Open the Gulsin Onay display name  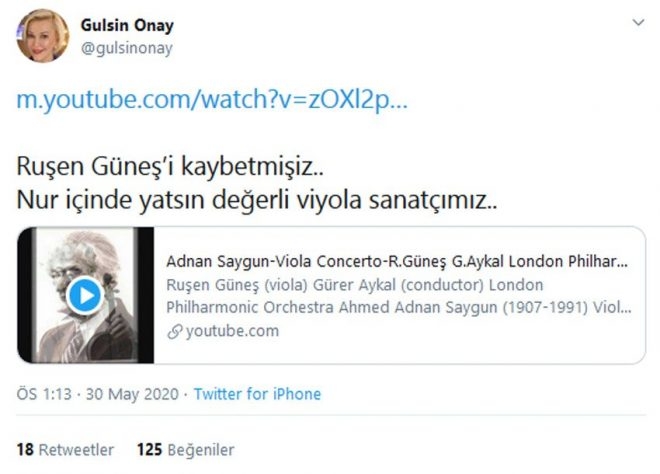127,25
